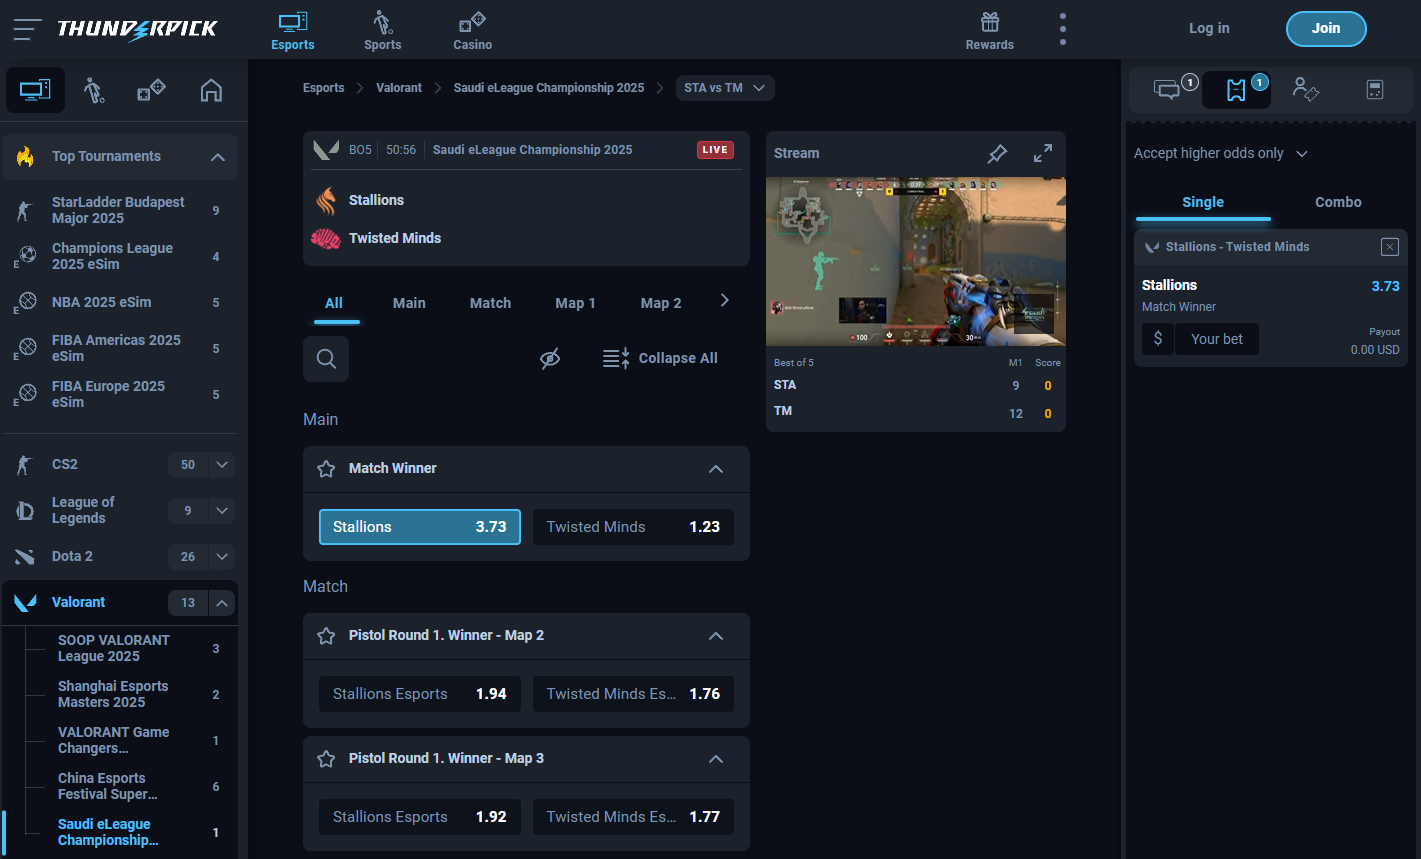Open the chat panel with one notification

[x=1166, y=89]
